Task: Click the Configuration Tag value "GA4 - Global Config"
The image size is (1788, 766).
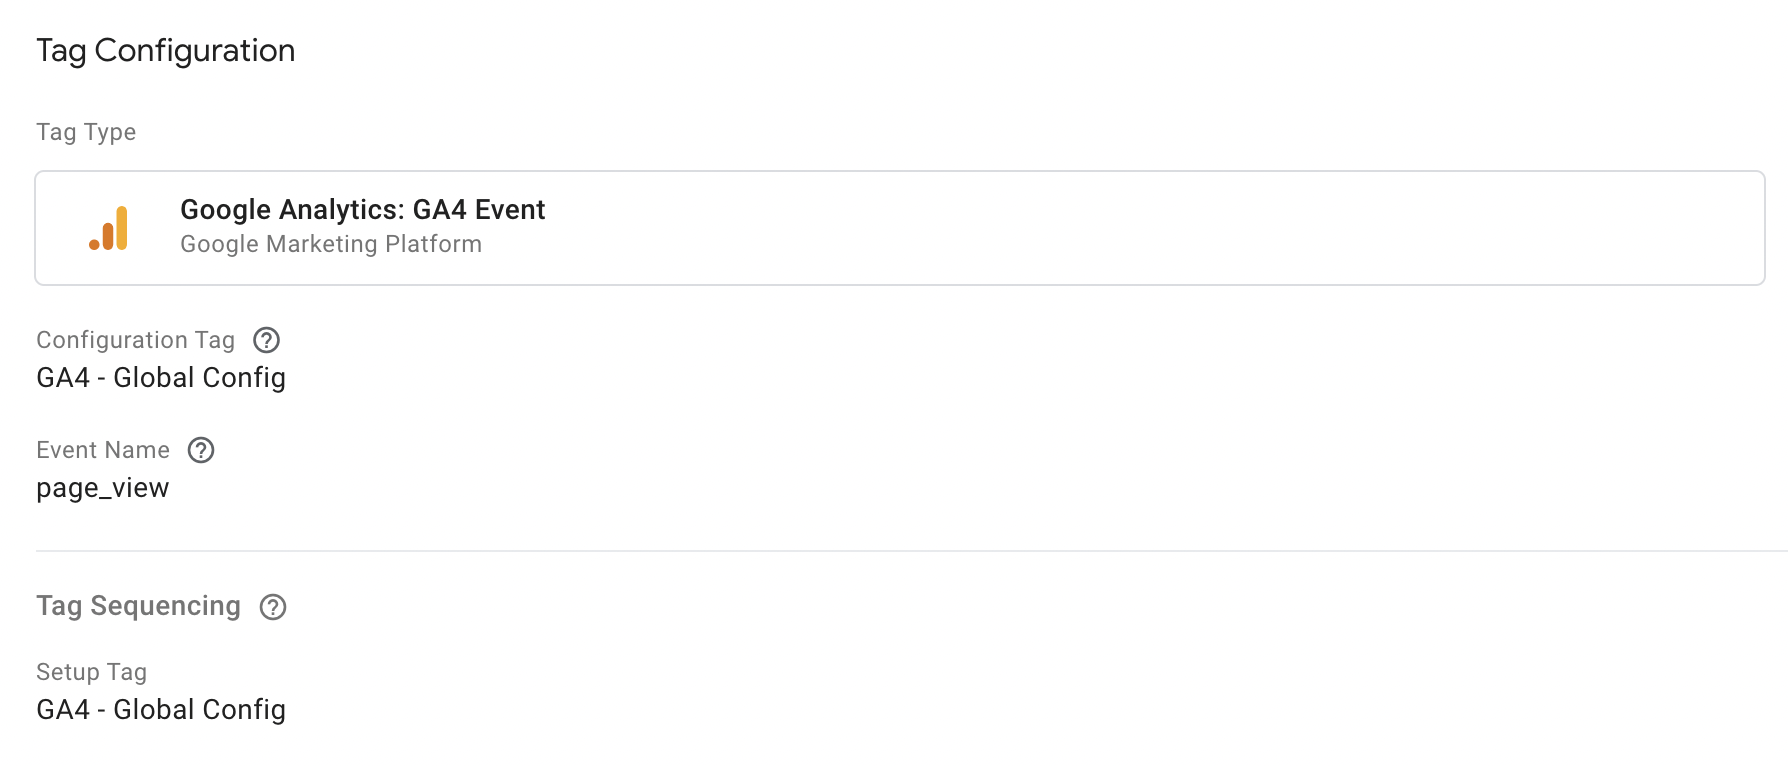Action: coord(161,378)
